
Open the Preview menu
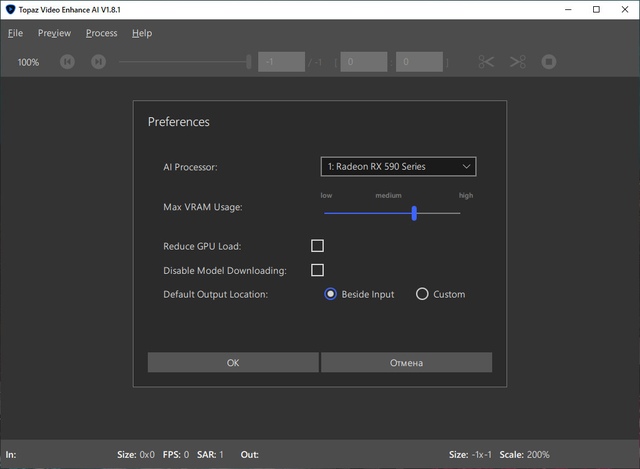54,33
